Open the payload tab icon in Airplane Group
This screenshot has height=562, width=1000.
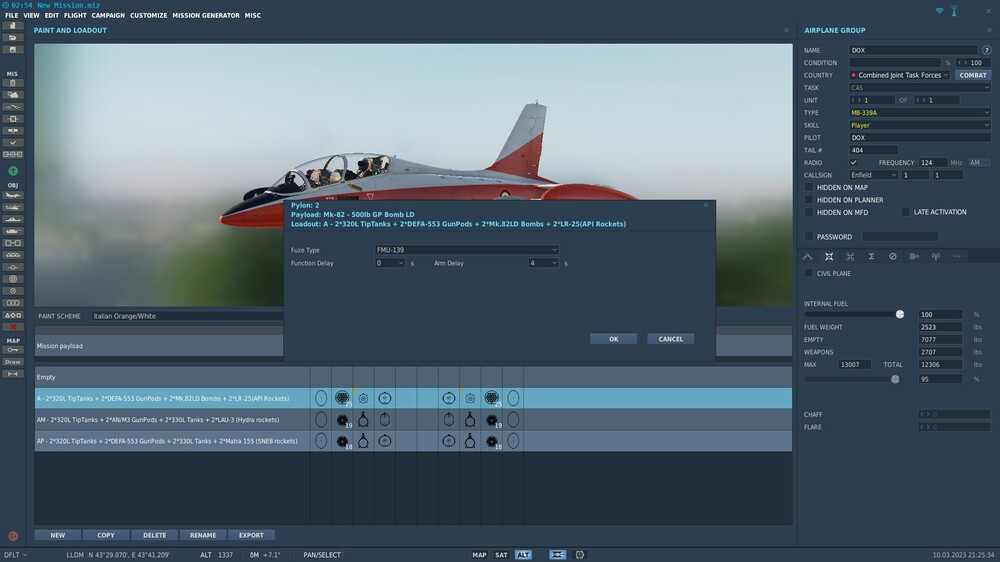coord(829,256)
